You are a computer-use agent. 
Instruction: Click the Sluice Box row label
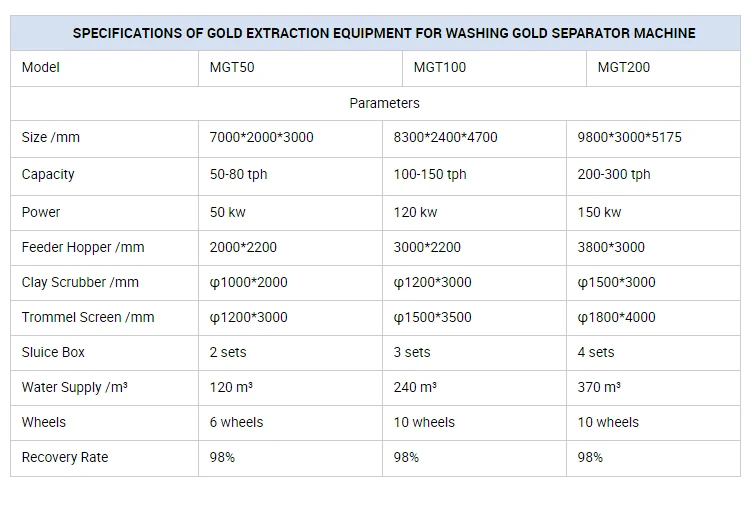click(53, 352)
